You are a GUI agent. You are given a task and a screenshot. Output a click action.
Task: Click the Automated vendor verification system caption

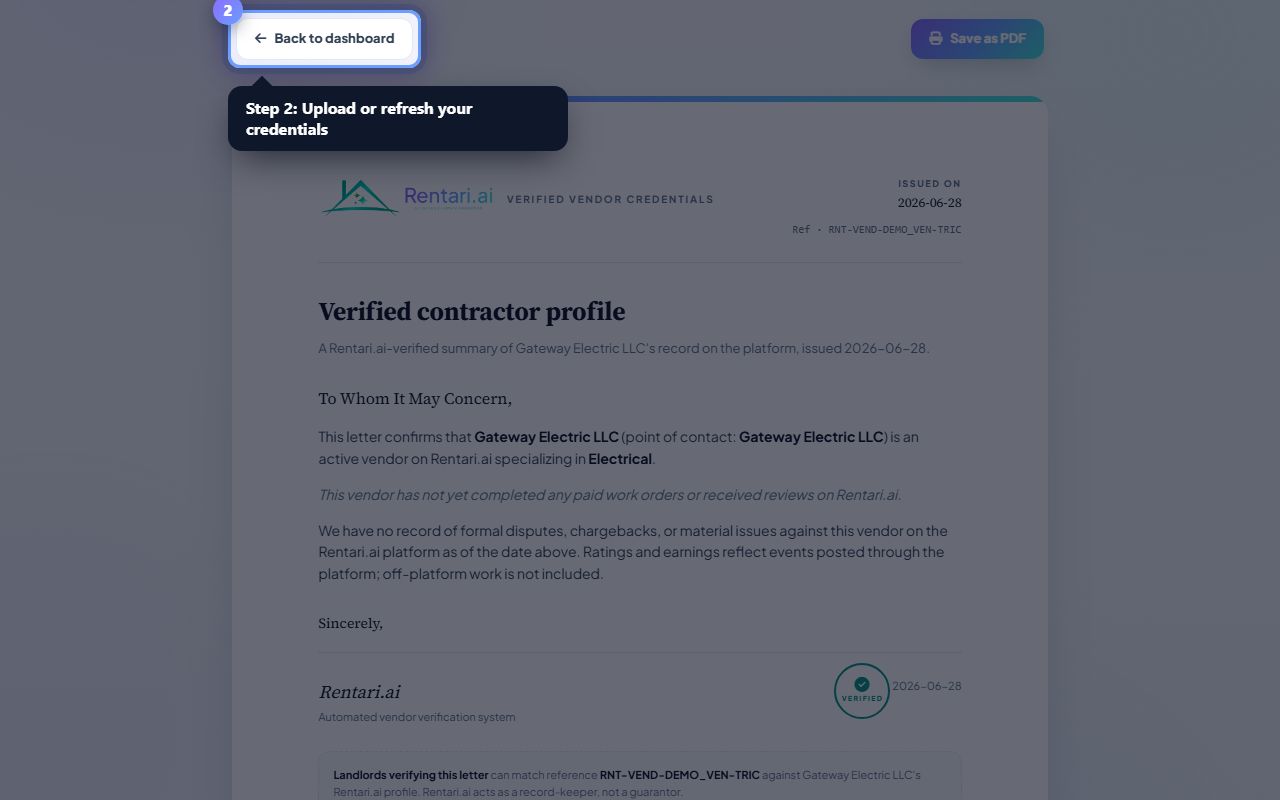click(x=417, y=717)
